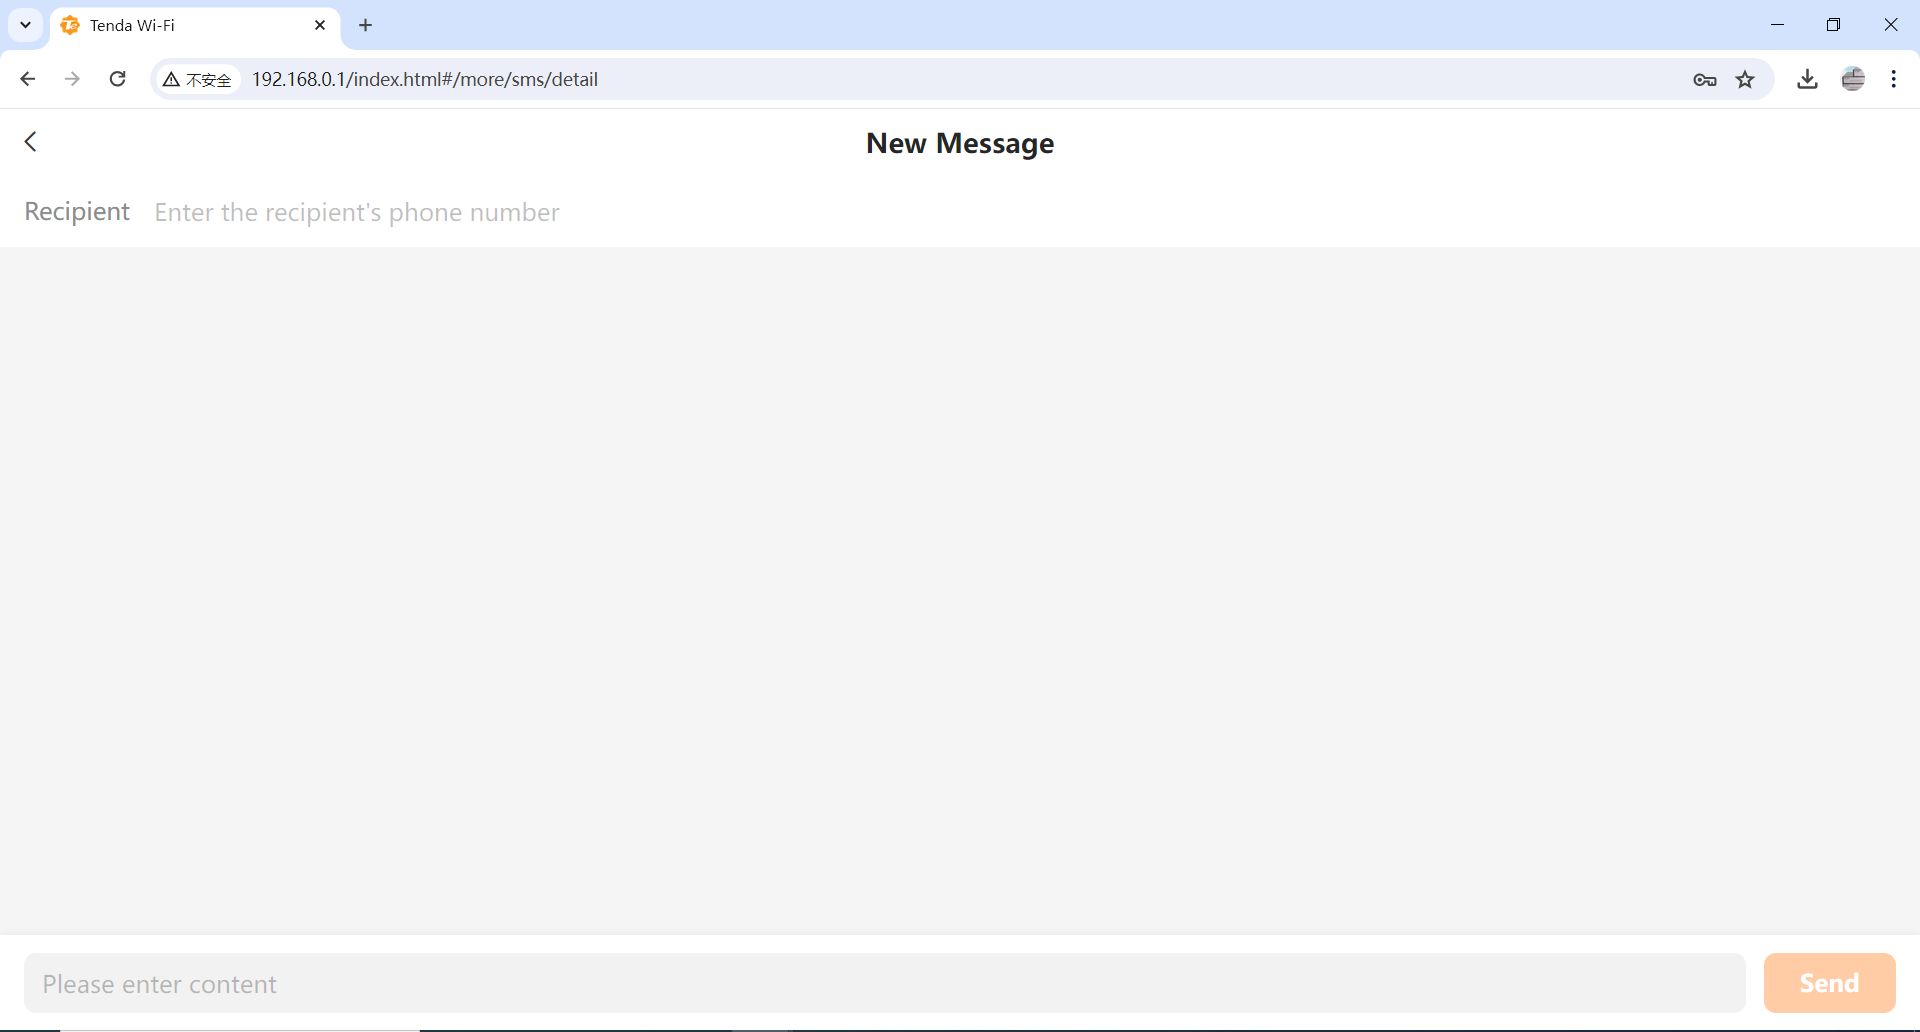Image resolution: width=1920 pixels, height=1032 pixels.
Task: Click the browser profile avatar
Action: tap(1853, 80)
